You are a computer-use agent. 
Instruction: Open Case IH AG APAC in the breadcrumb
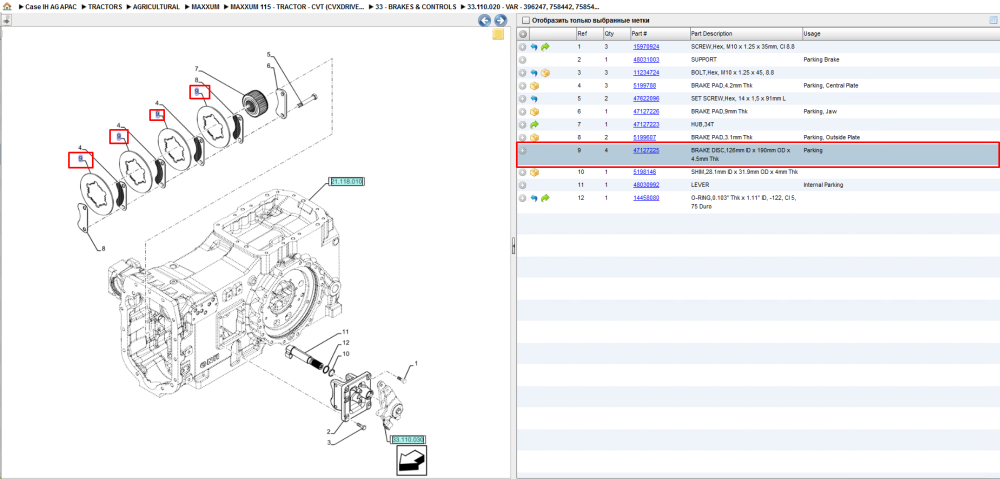51,6
